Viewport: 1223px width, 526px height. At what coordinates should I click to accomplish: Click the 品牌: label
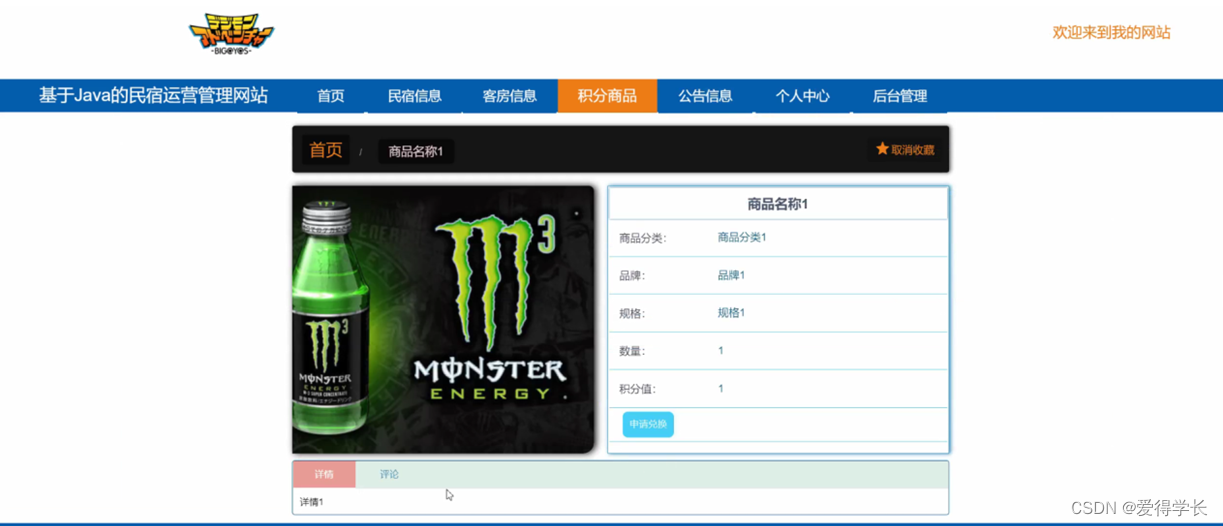pos(632,276)
